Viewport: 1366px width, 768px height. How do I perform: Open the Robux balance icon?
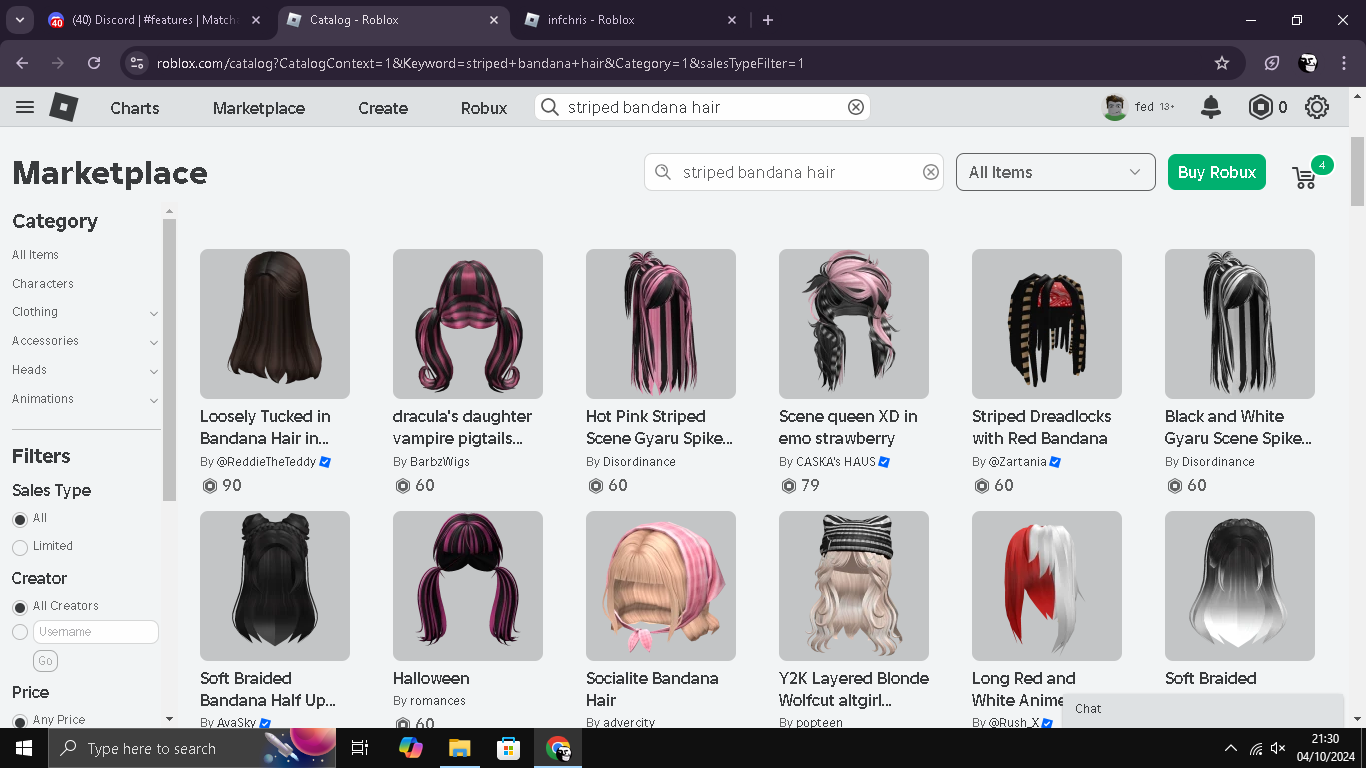point(1261,107)
